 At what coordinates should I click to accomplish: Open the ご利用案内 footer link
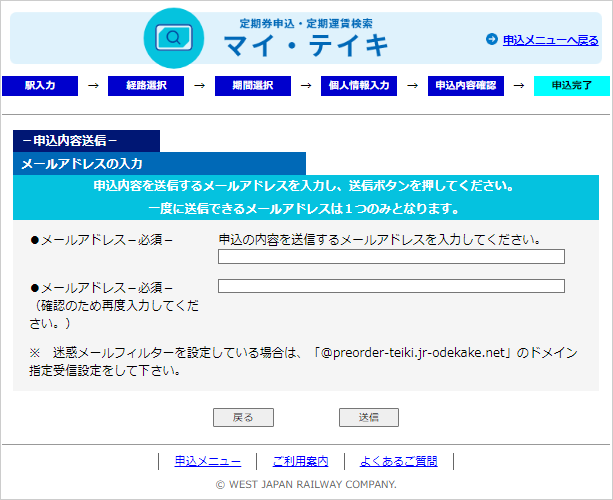[x=300, y=461]
